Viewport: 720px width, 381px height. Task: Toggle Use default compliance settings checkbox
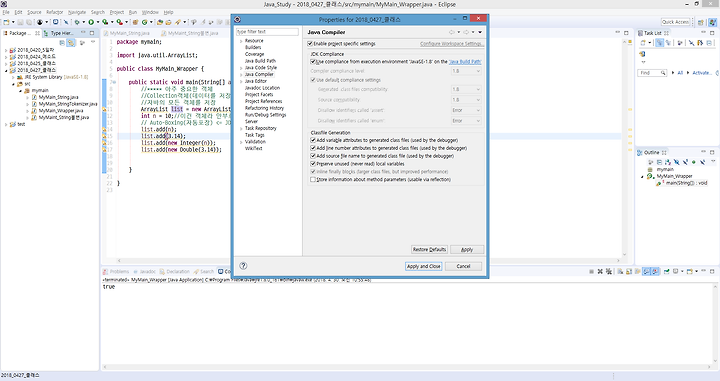pos(313,80)
